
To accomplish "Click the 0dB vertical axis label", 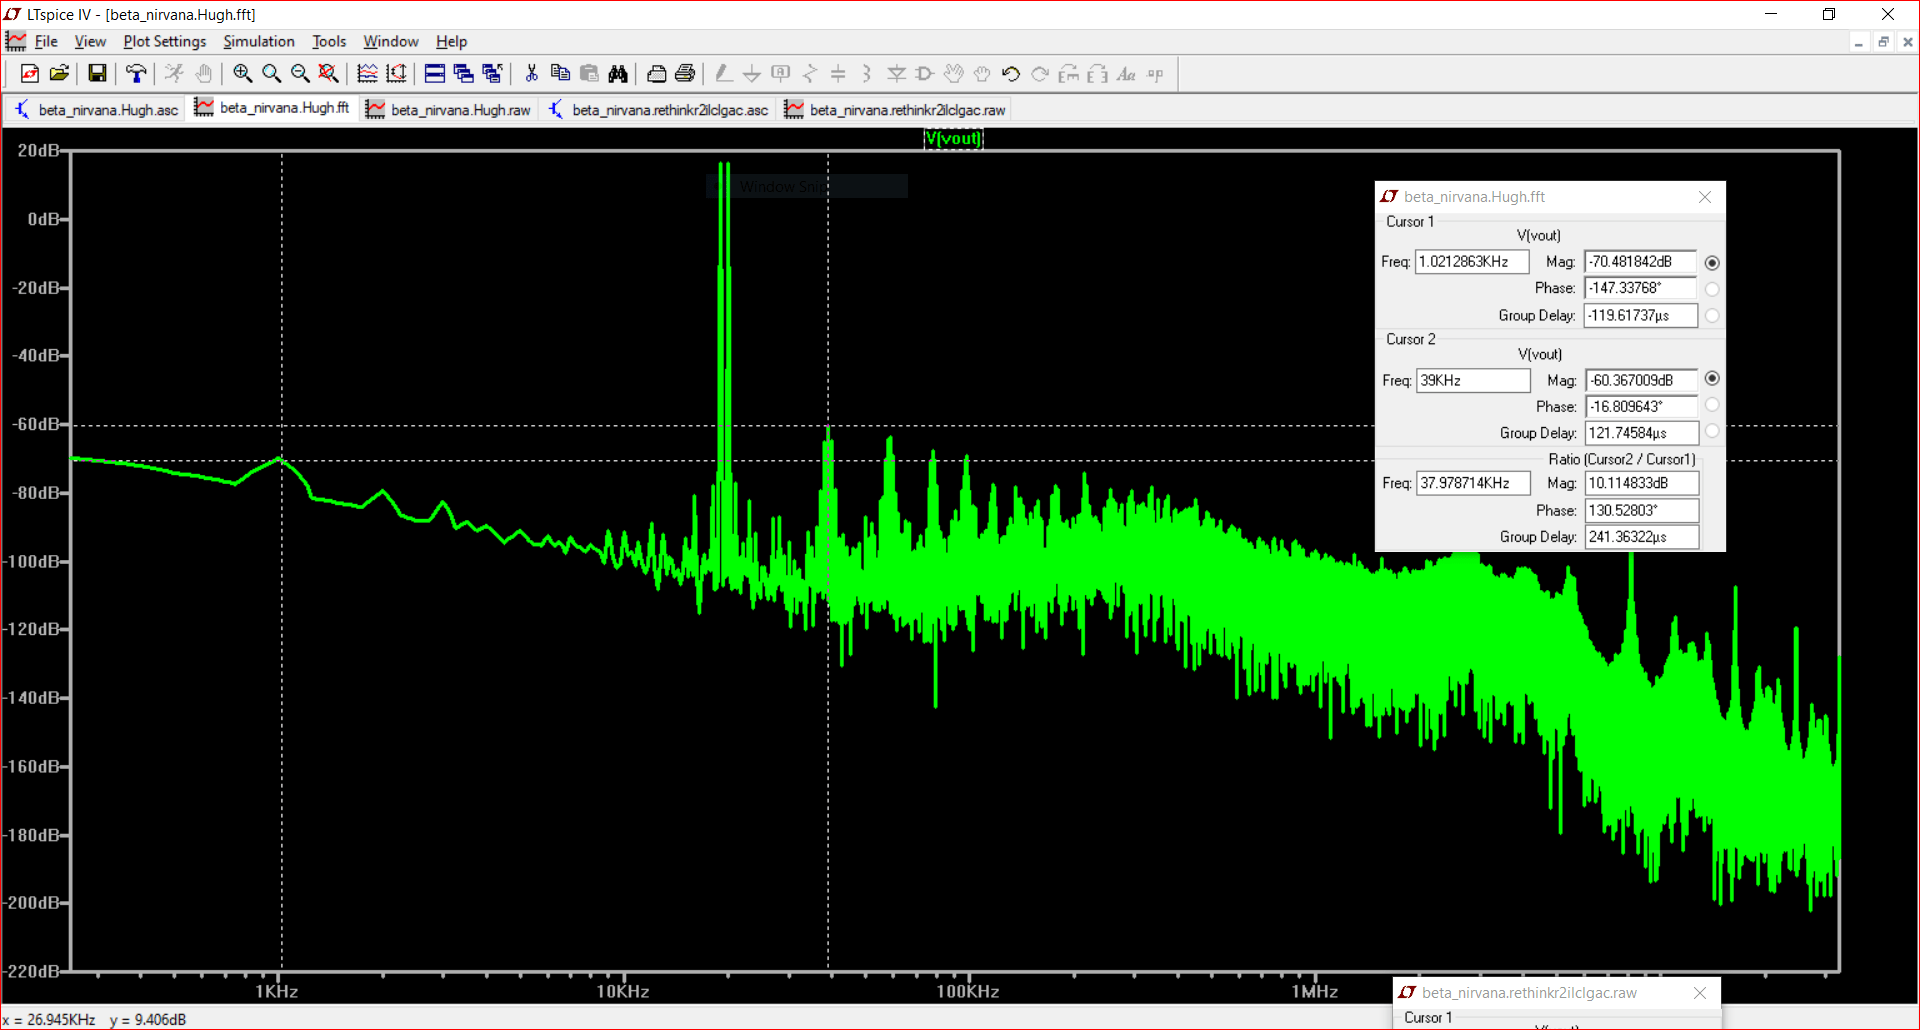I will 42,219.
